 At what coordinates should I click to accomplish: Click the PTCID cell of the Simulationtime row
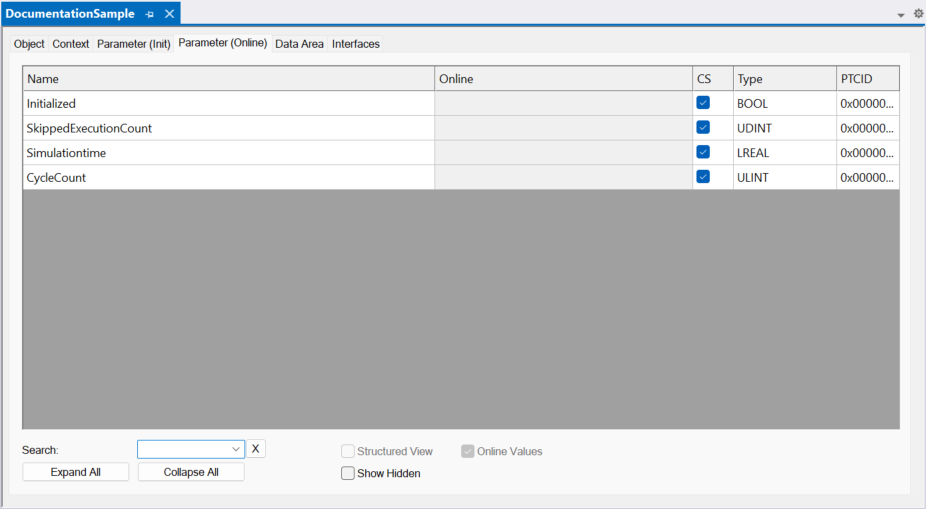868,153
